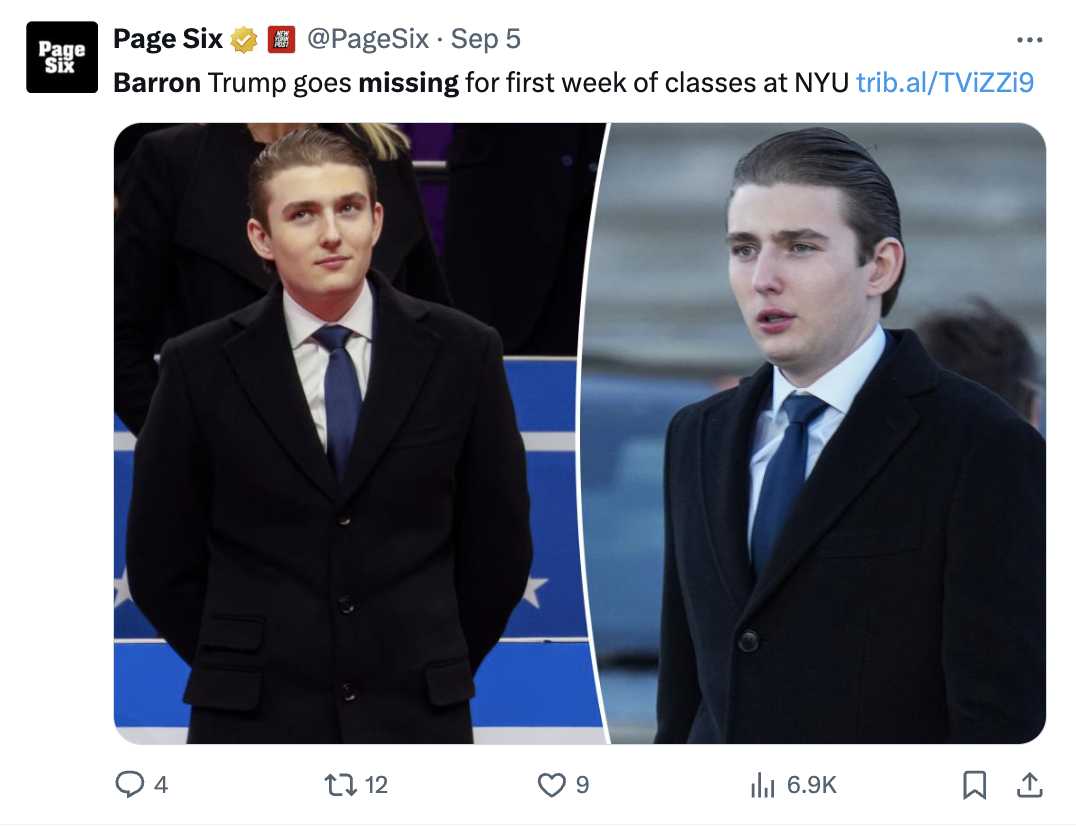Open the trib.al/TViZZi9 link
The height and width of the screenshot is (828, 1076).
click(x=945, y=82)
